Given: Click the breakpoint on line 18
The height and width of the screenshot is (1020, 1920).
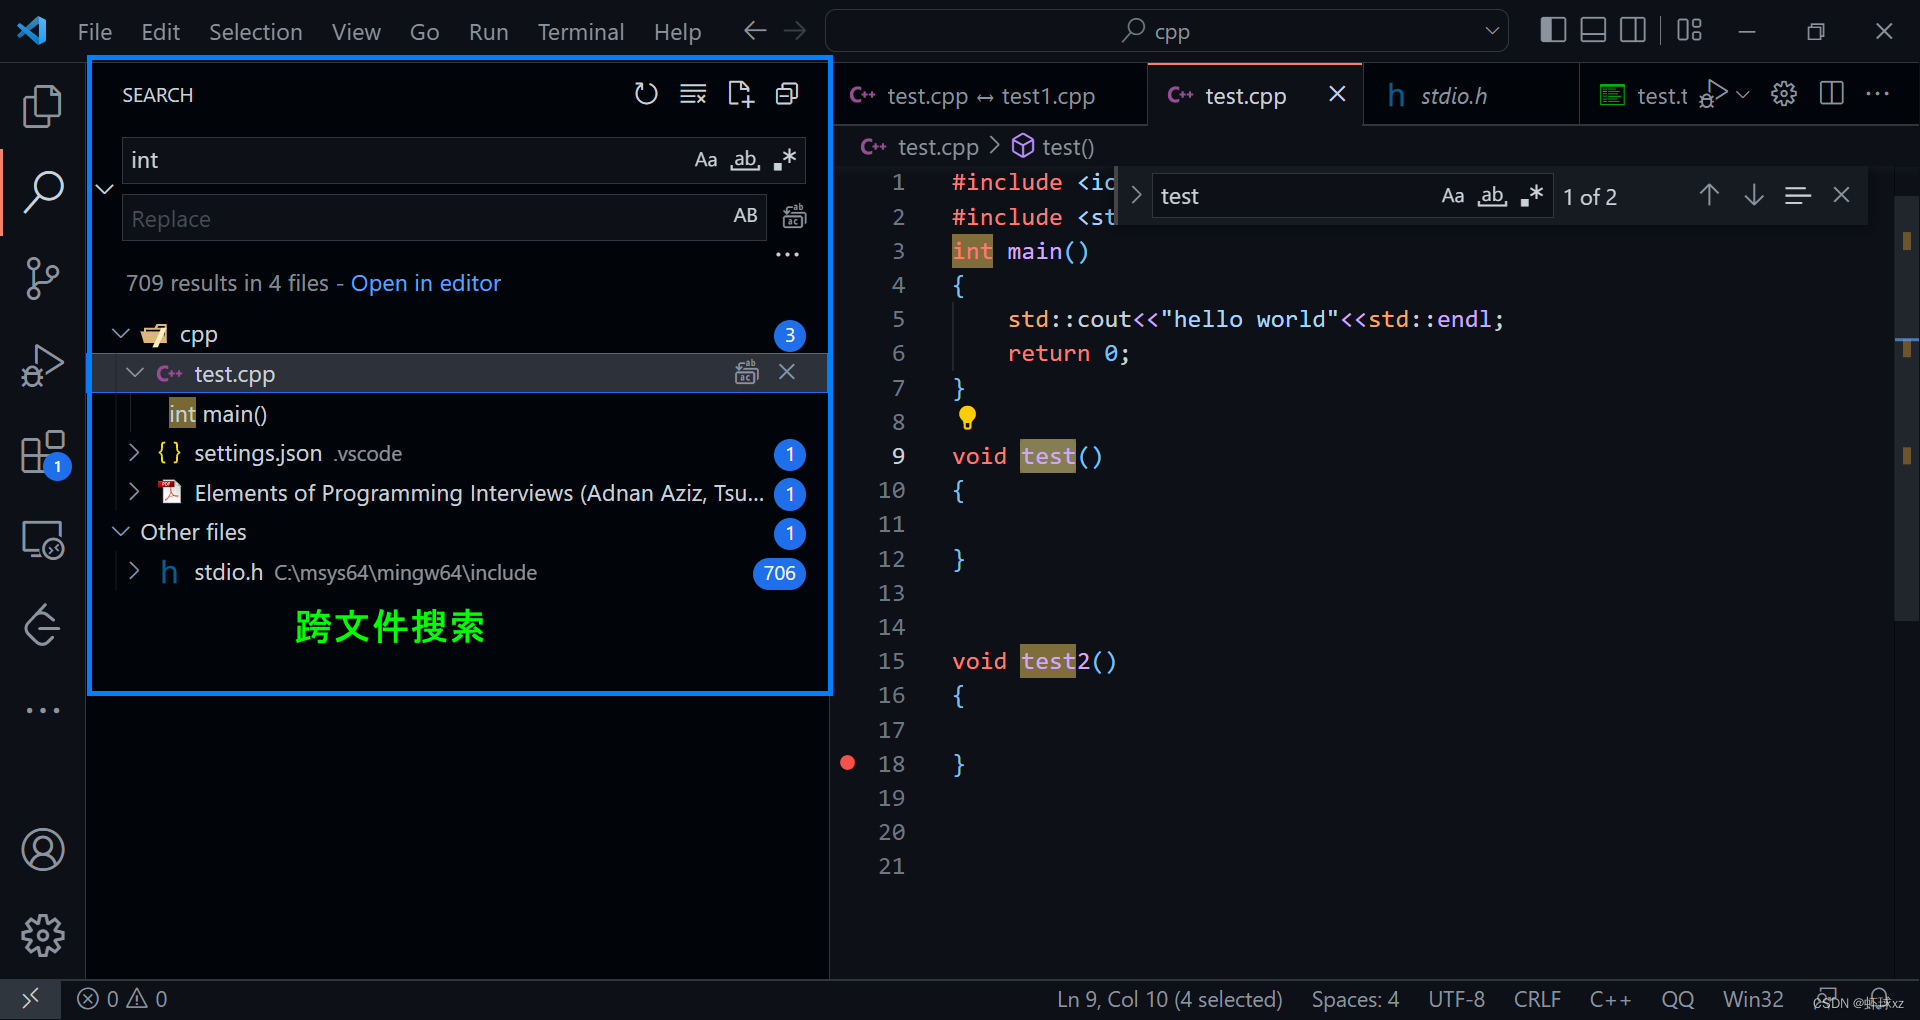Looking at the screenshot, I should pos(848,763).
